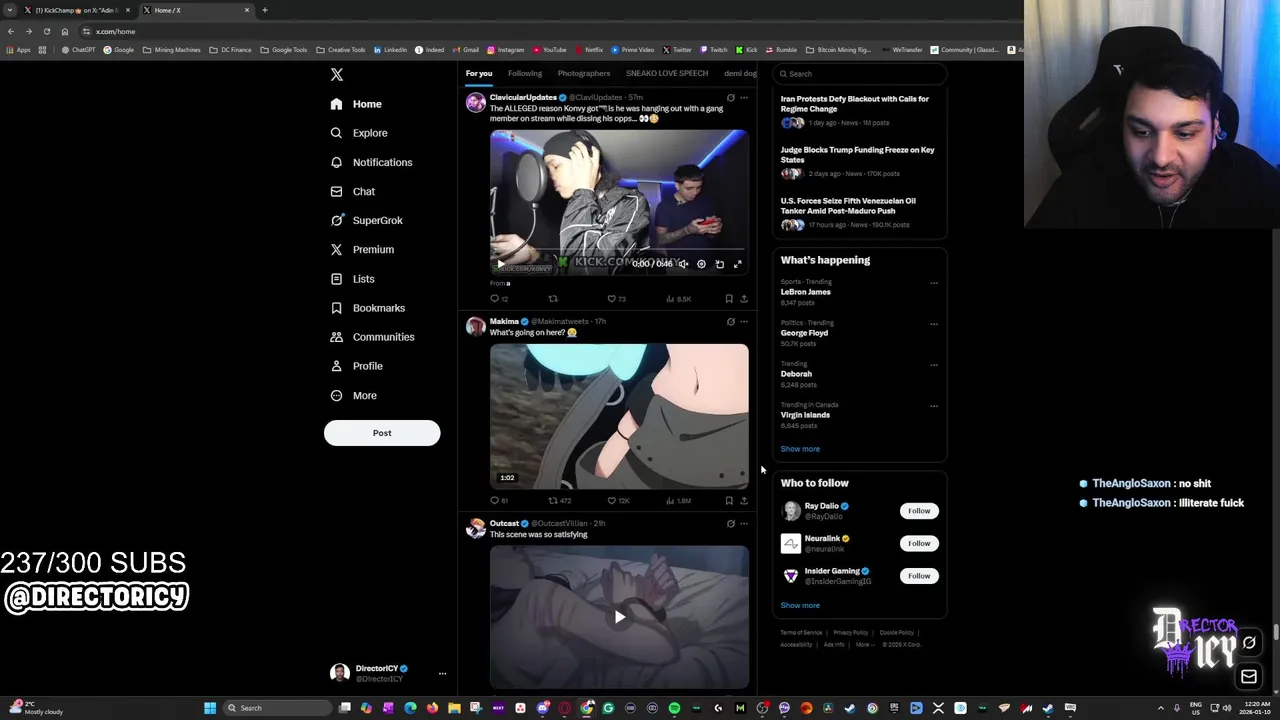The height and width of the screenshot is (720, 1280).
Task: Open Lists in the X sidebar
Action: 352,279
